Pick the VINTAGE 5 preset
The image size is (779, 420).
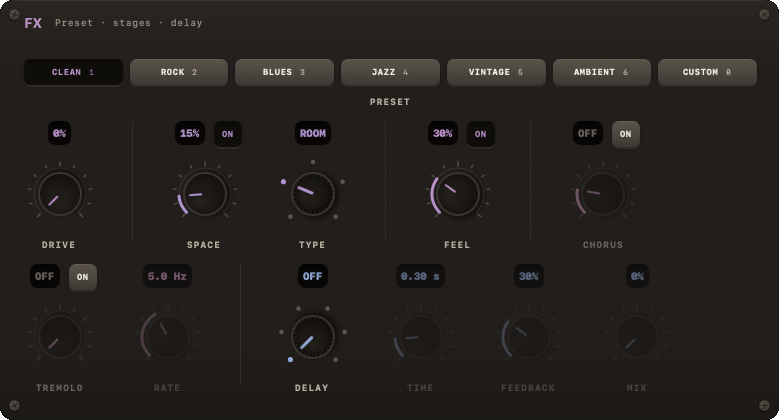tap(496, 72)
